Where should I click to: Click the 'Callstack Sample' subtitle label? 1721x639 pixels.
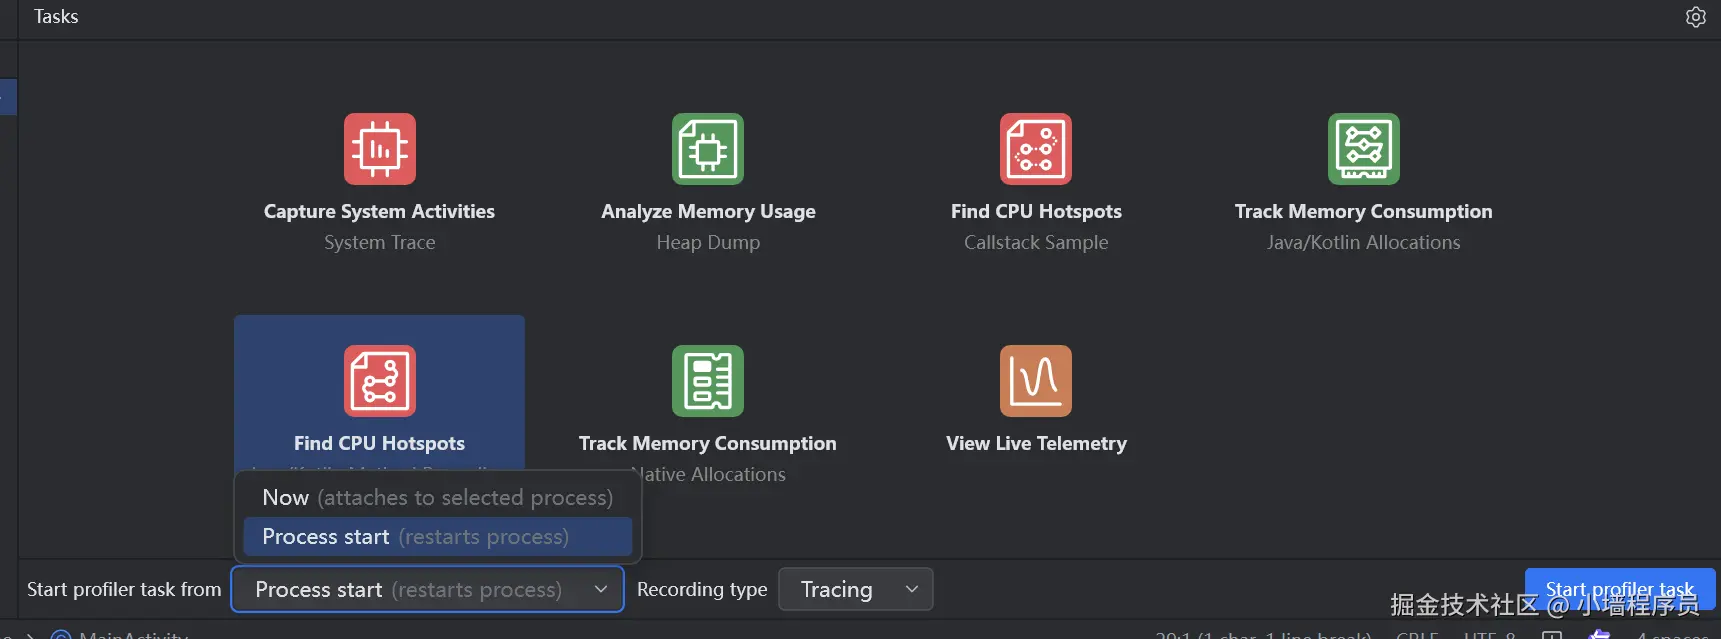pyautogui.click(x=1036, y=243)
